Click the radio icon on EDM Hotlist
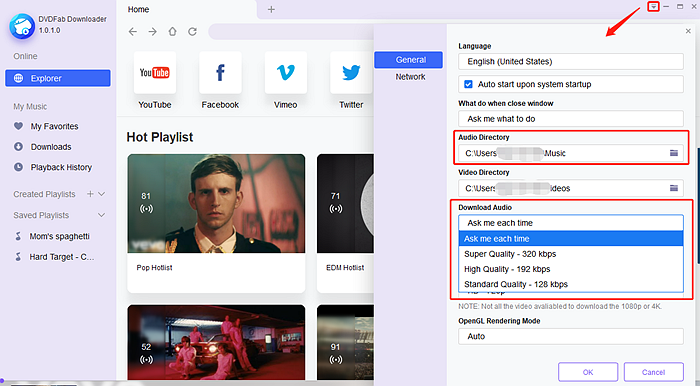 [336, 208]
